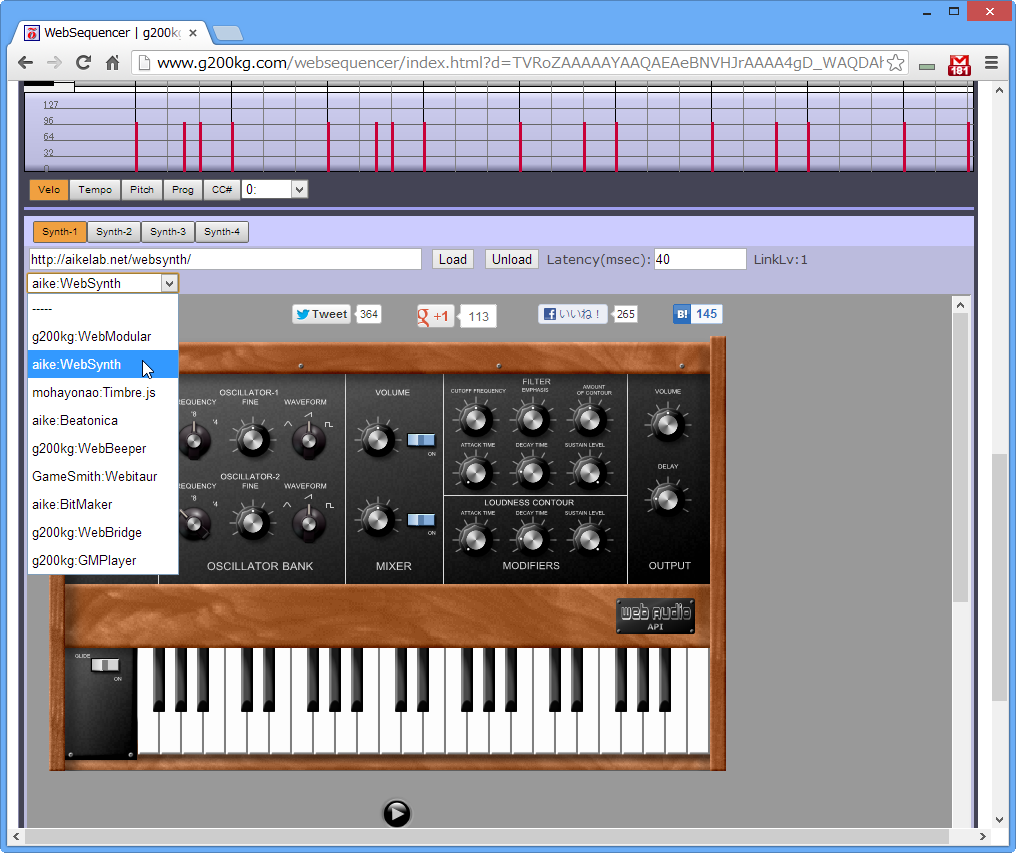Open a new browser tab

click(x=227, y=32)
